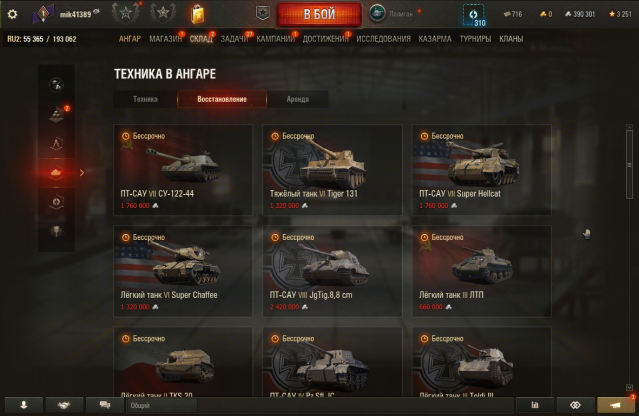
Task: Click the blue 310 energy icon
Action: [x=474, y=15]
